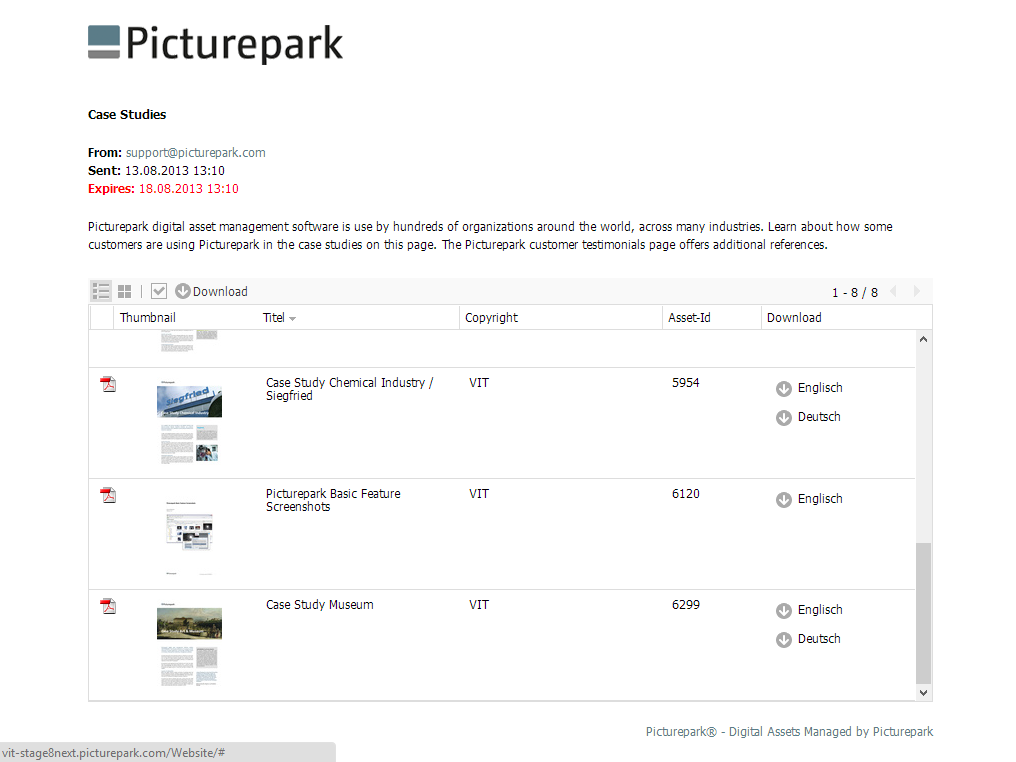Click the asset list scrollbar thumb

923,613
